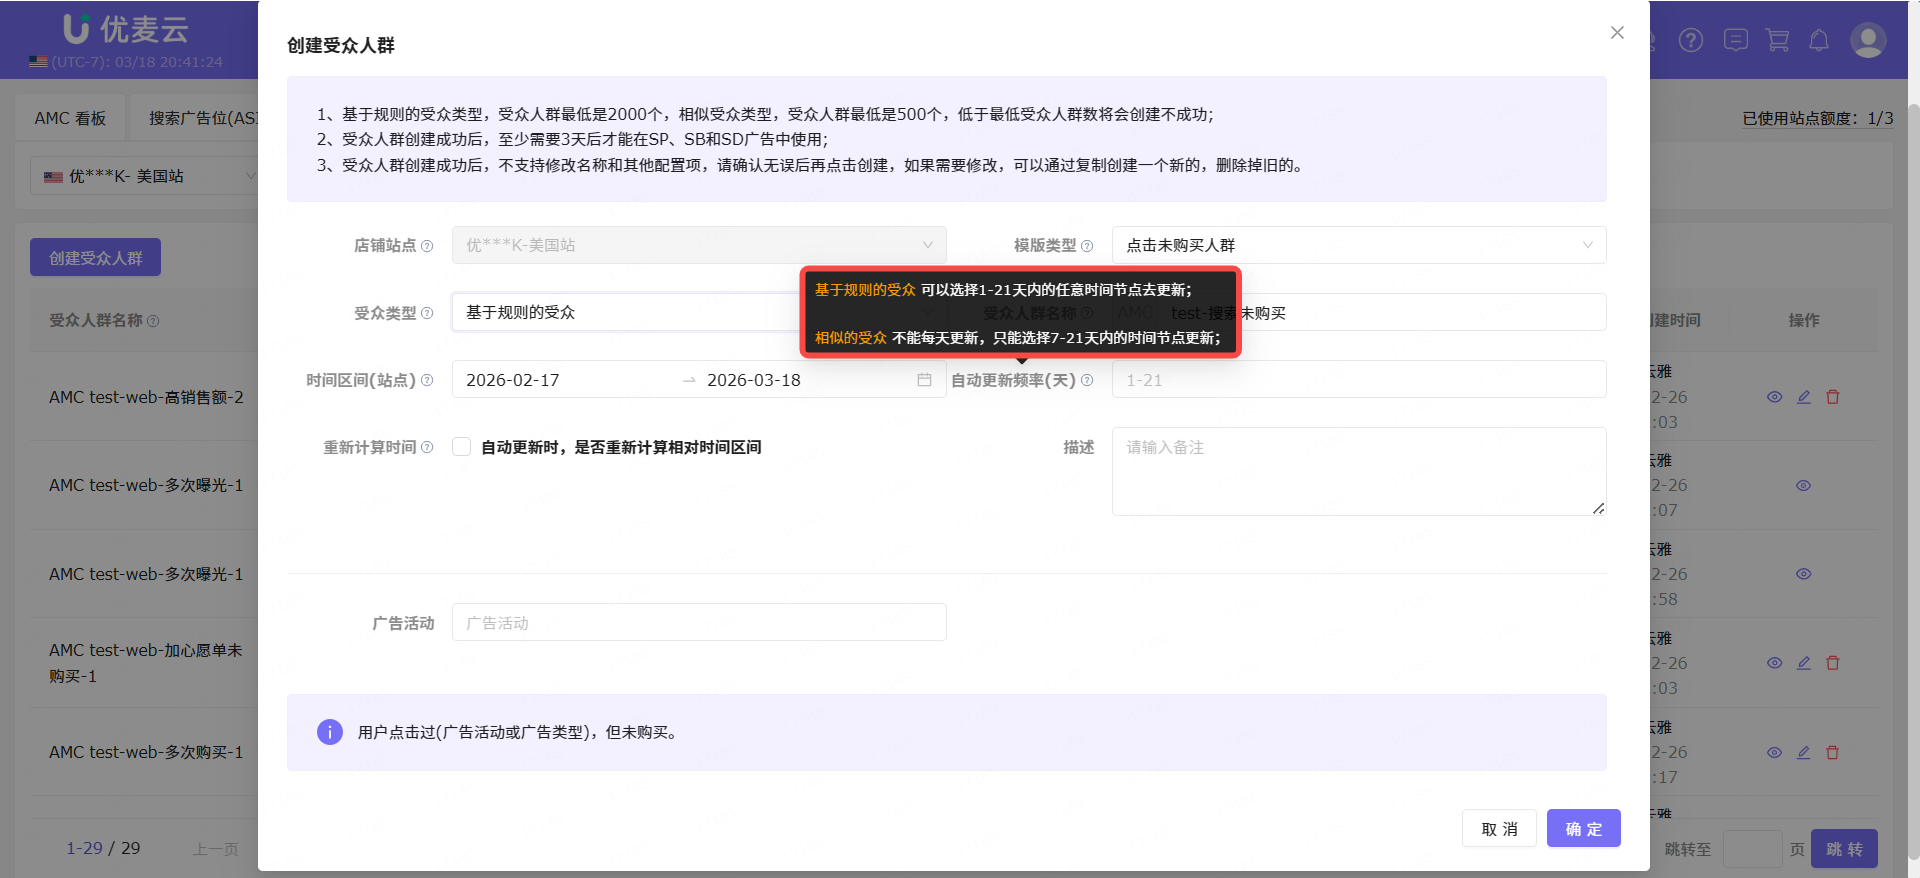Click help icon next to 自动更新频率(天)
Screen dimensions: 1920x878
point(1087,380)
